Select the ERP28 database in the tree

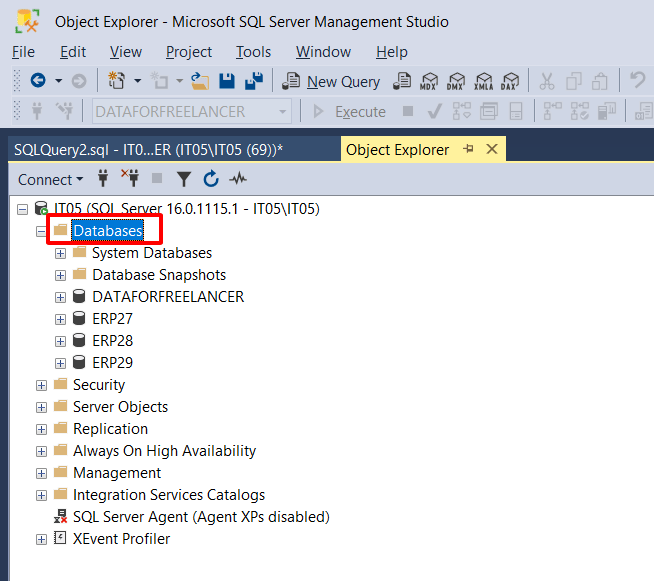tap(112, 341)
